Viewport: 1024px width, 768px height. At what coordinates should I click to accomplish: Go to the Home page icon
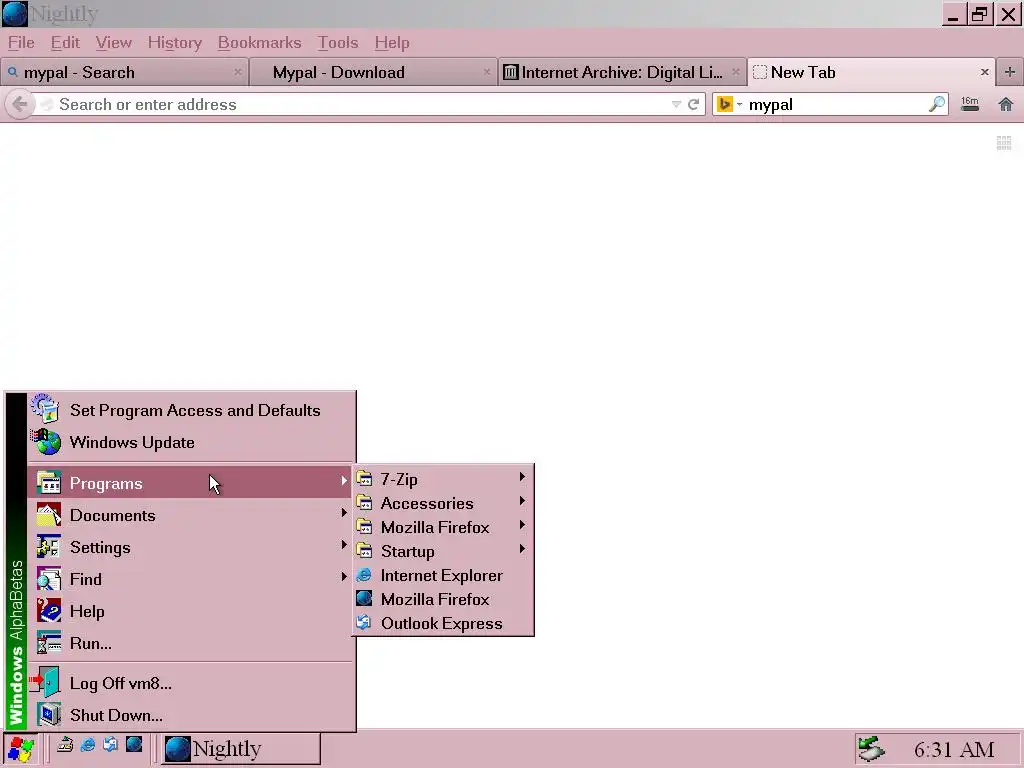1006,104
